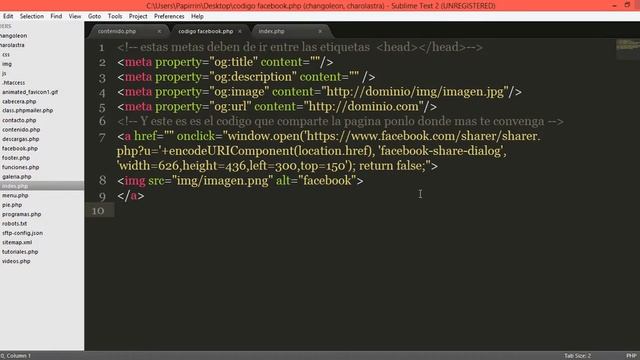640x360 pixels.
Task: Close the index.php tab
Action: [320, 31]
